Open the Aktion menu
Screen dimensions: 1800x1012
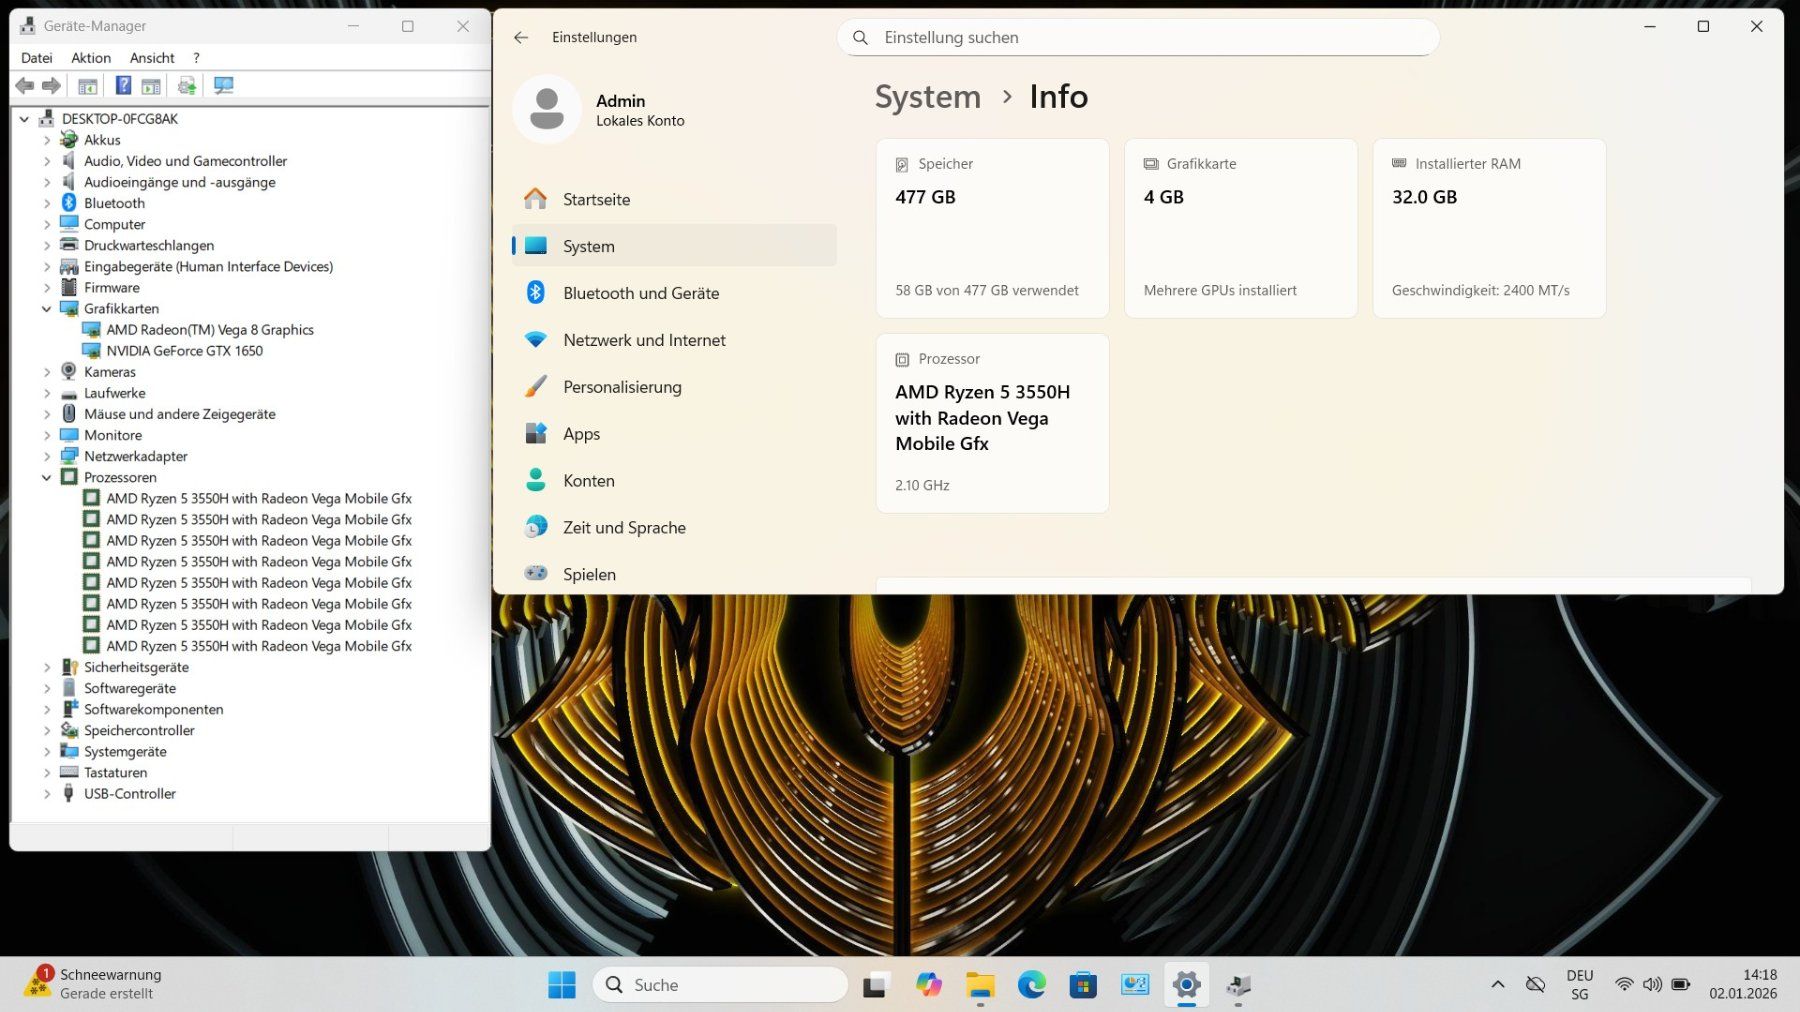tap(90, 57)
